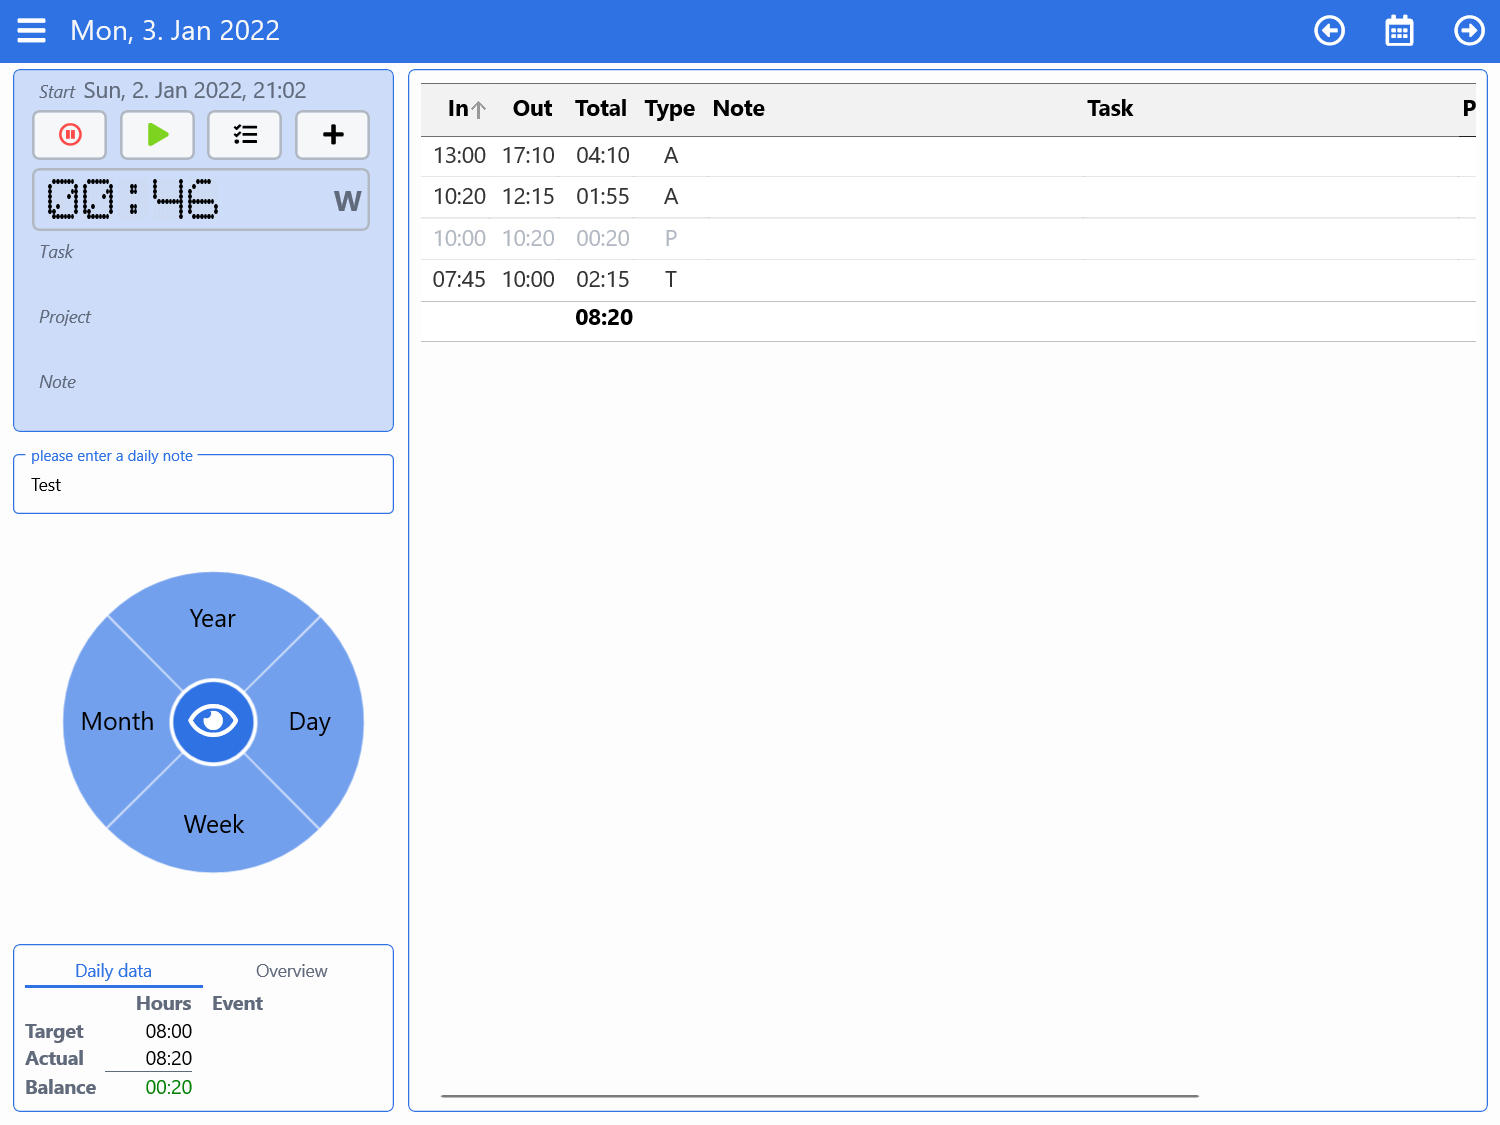Edit the daily note field containing Test

[x=204, y=485]
